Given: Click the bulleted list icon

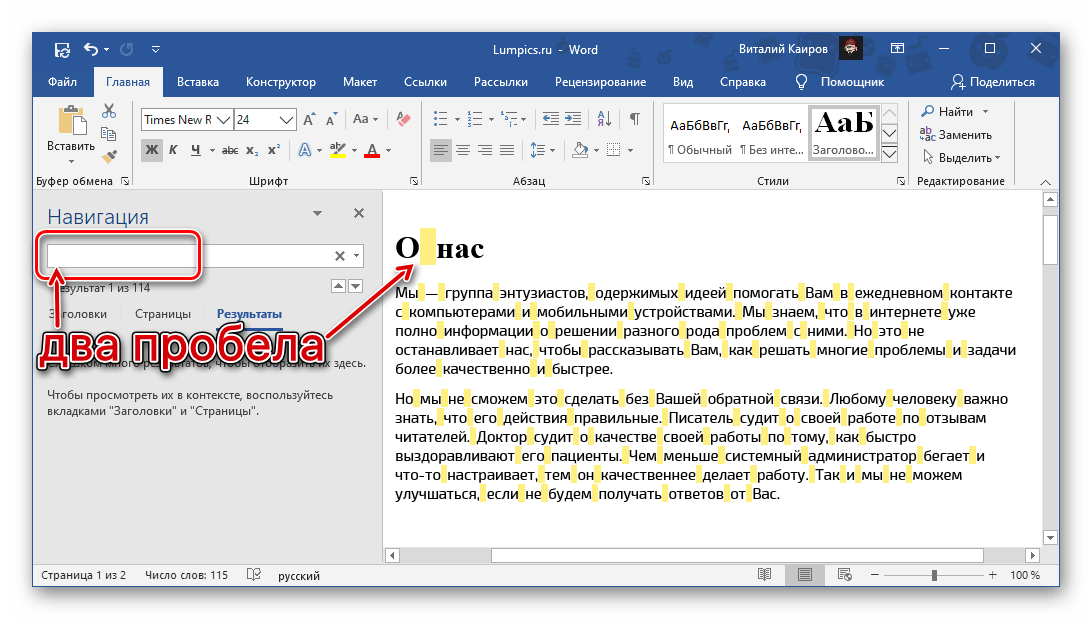Looking at the screenshot, I should [x=440, y=119].
